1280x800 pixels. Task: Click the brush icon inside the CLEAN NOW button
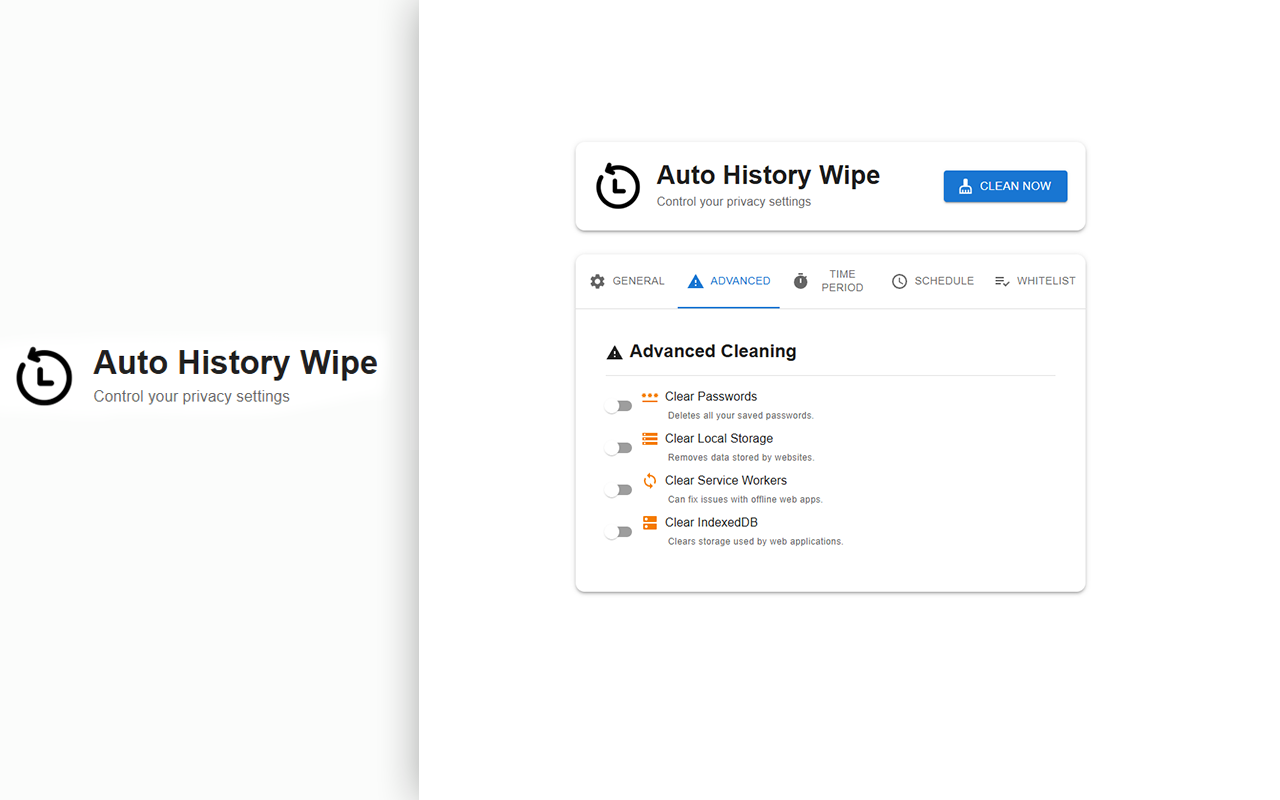point(965,185)
